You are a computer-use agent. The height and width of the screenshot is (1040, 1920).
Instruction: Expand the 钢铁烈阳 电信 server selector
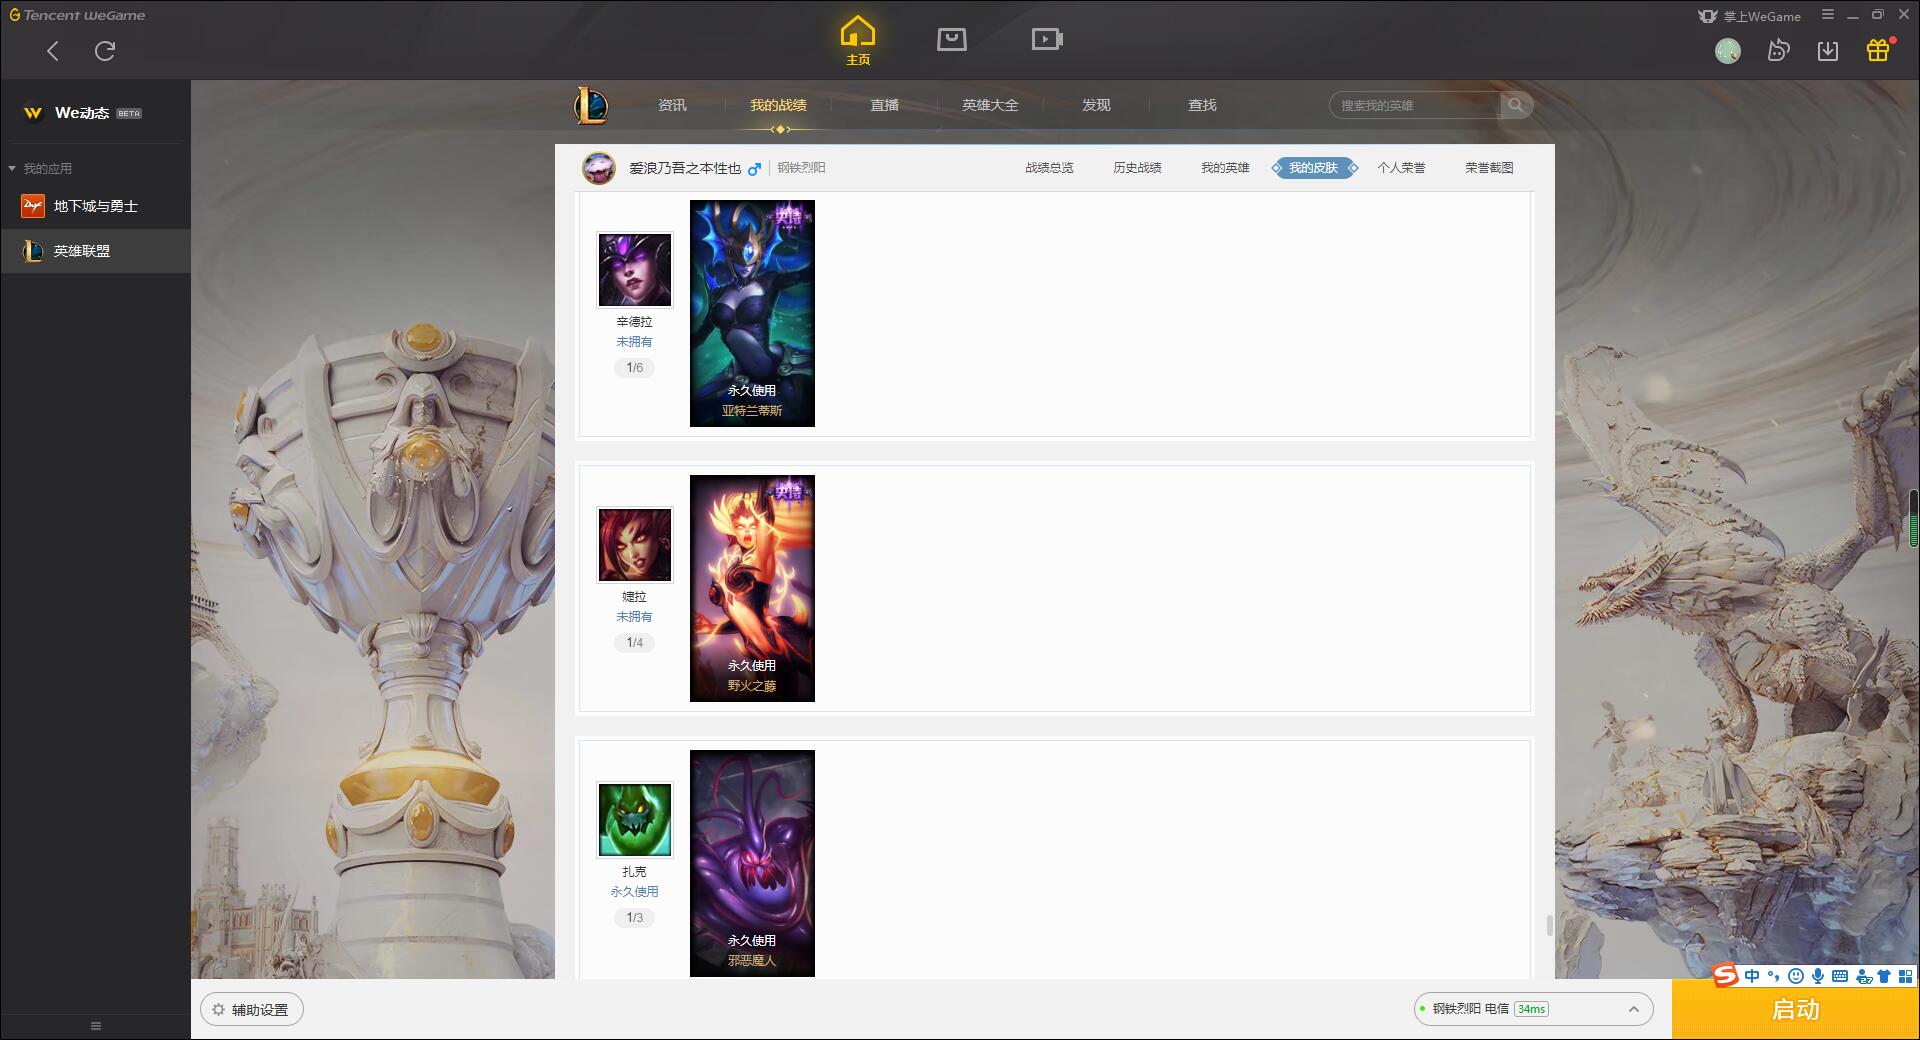pyautogui.click(x=1533, y=1009)
